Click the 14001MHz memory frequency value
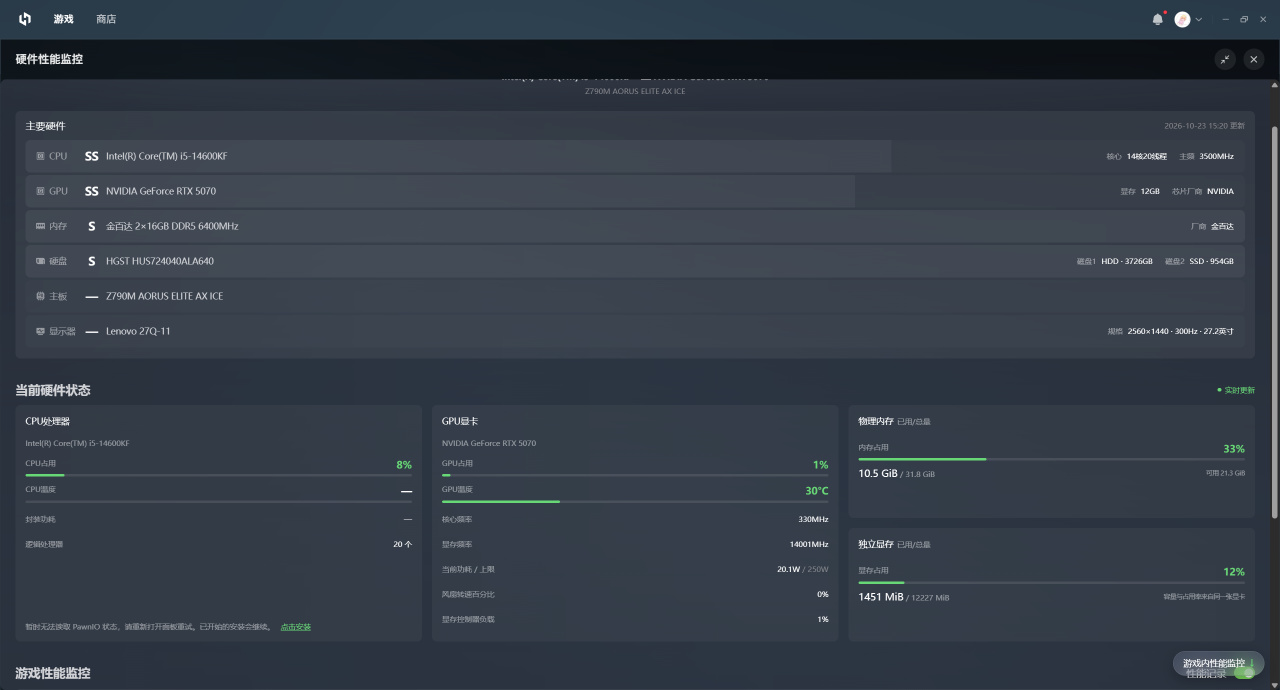The width and height of the screenshot is (1280, 690). coord(809,544)
